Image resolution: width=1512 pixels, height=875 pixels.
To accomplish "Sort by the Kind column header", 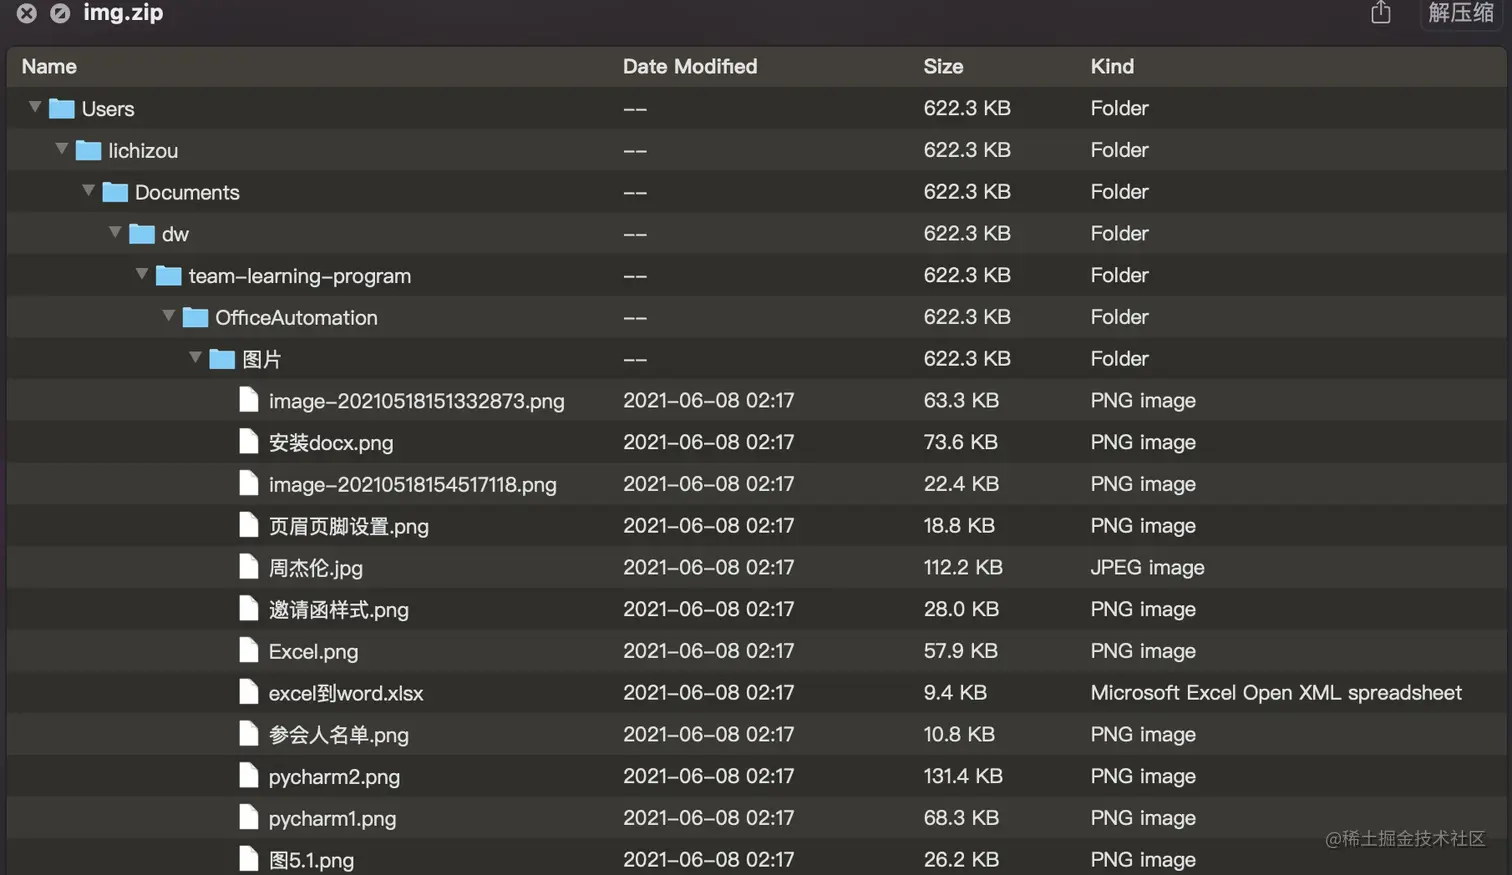I will pos(1112,66).
